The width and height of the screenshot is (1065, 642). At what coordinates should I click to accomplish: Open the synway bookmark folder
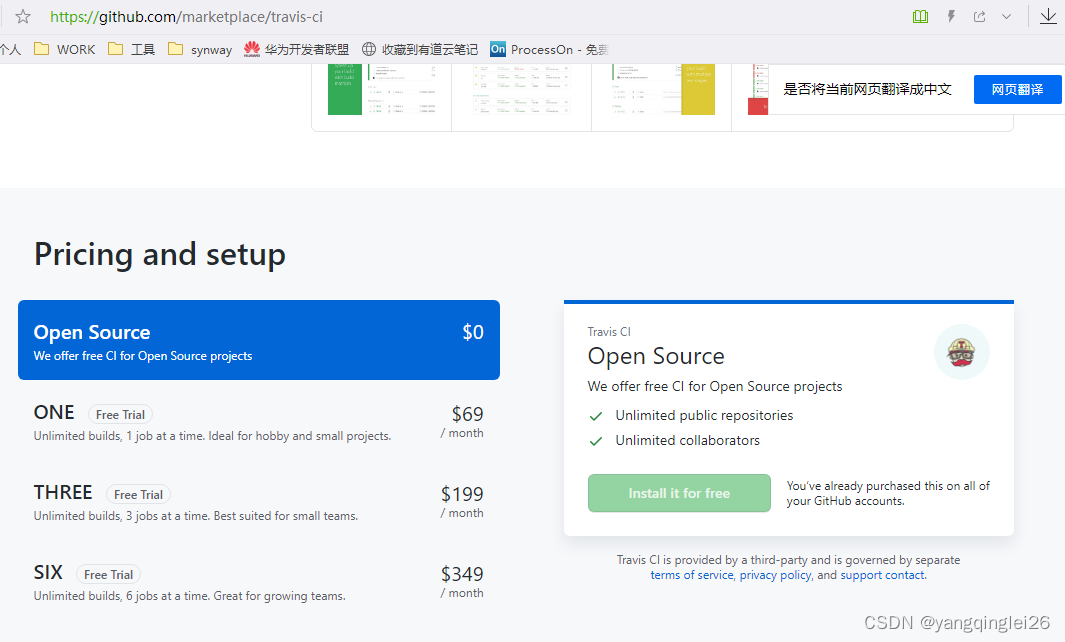[200, 49]
